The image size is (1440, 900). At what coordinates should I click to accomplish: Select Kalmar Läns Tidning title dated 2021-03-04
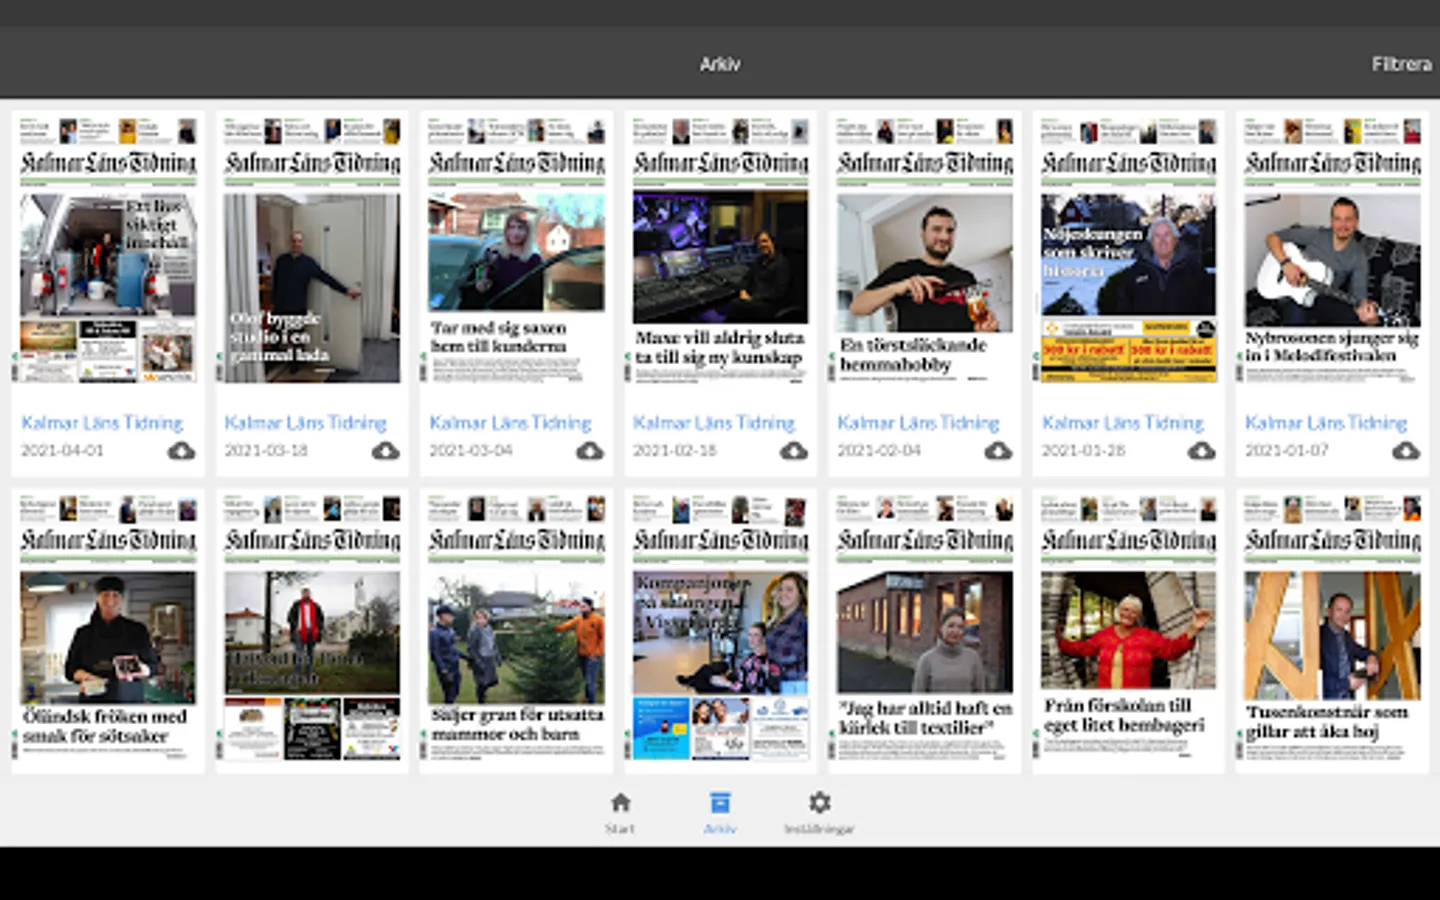(510, 423)
